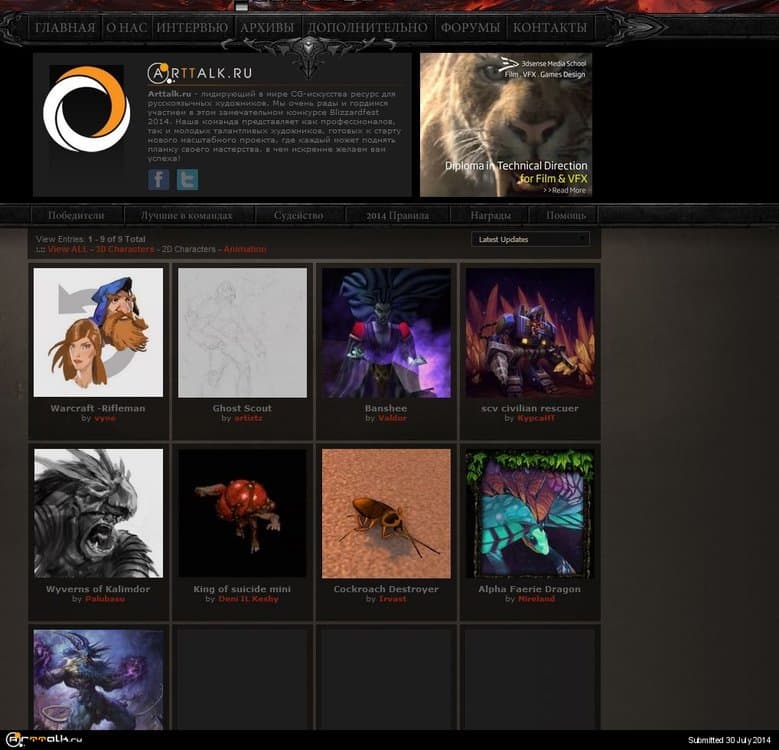Click the bold Arttalk.ru name in the description
The width and height of the screenshot is (779, 750).
169,93
